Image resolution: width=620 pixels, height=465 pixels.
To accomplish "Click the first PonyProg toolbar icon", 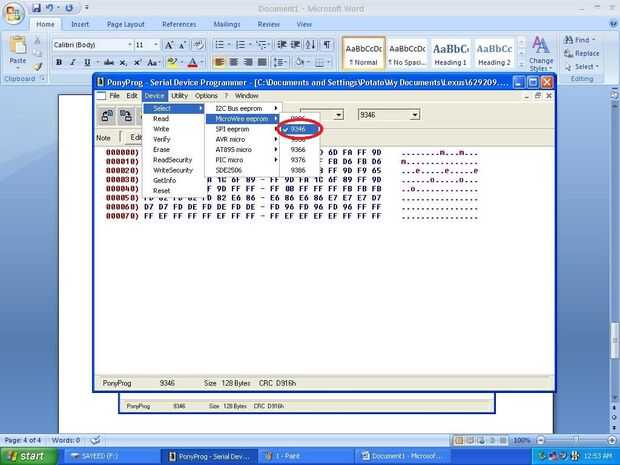I will (107, 115).
